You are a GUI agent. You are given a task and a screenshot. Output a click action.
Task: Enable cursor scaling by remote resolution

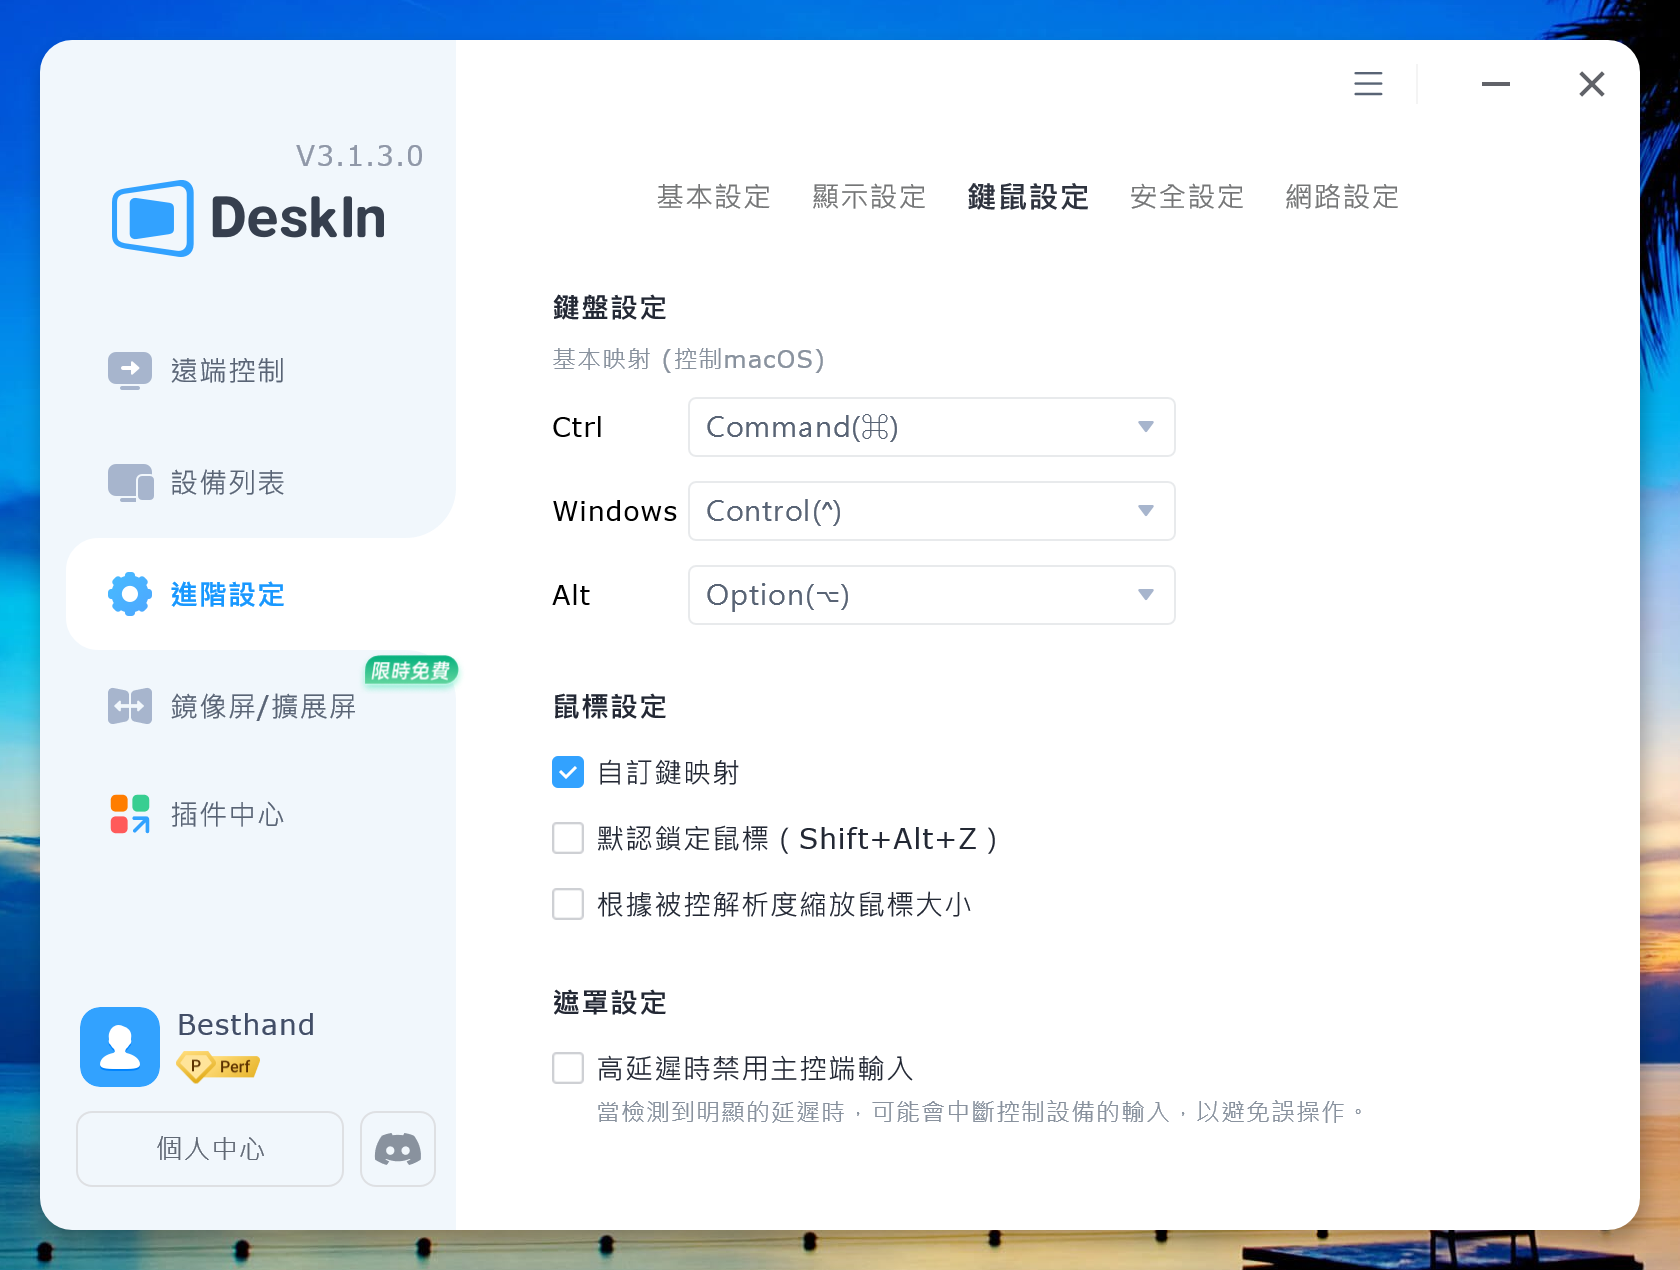[567, 903]
